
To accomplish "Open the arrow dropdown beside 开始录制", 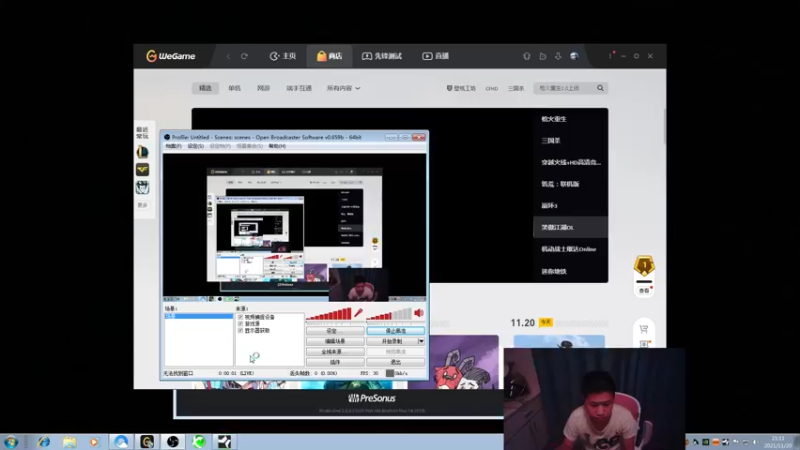I will pyautogui.click(x=421, y=341).
